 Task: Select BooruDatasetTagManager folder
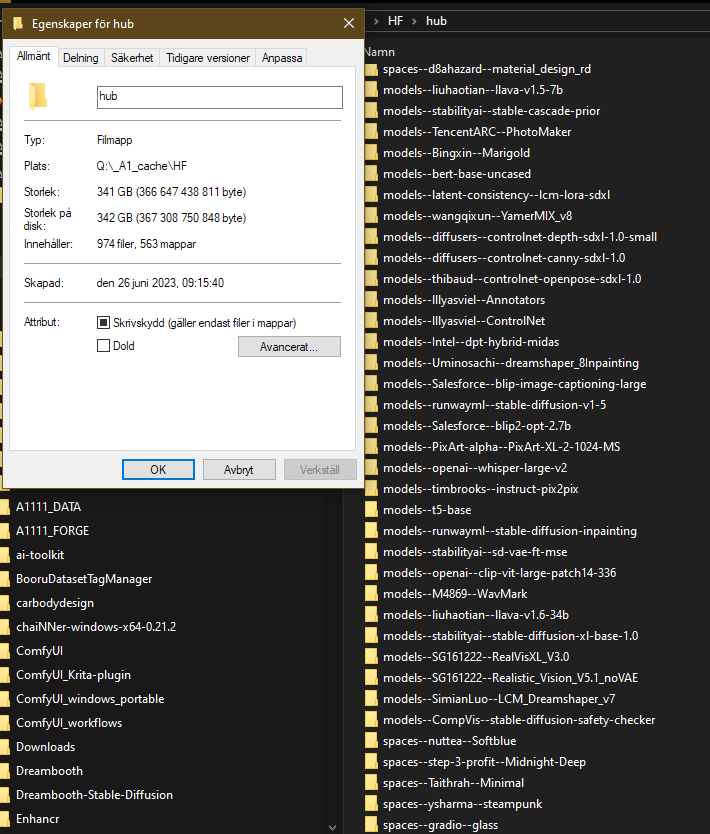(84, 579)
